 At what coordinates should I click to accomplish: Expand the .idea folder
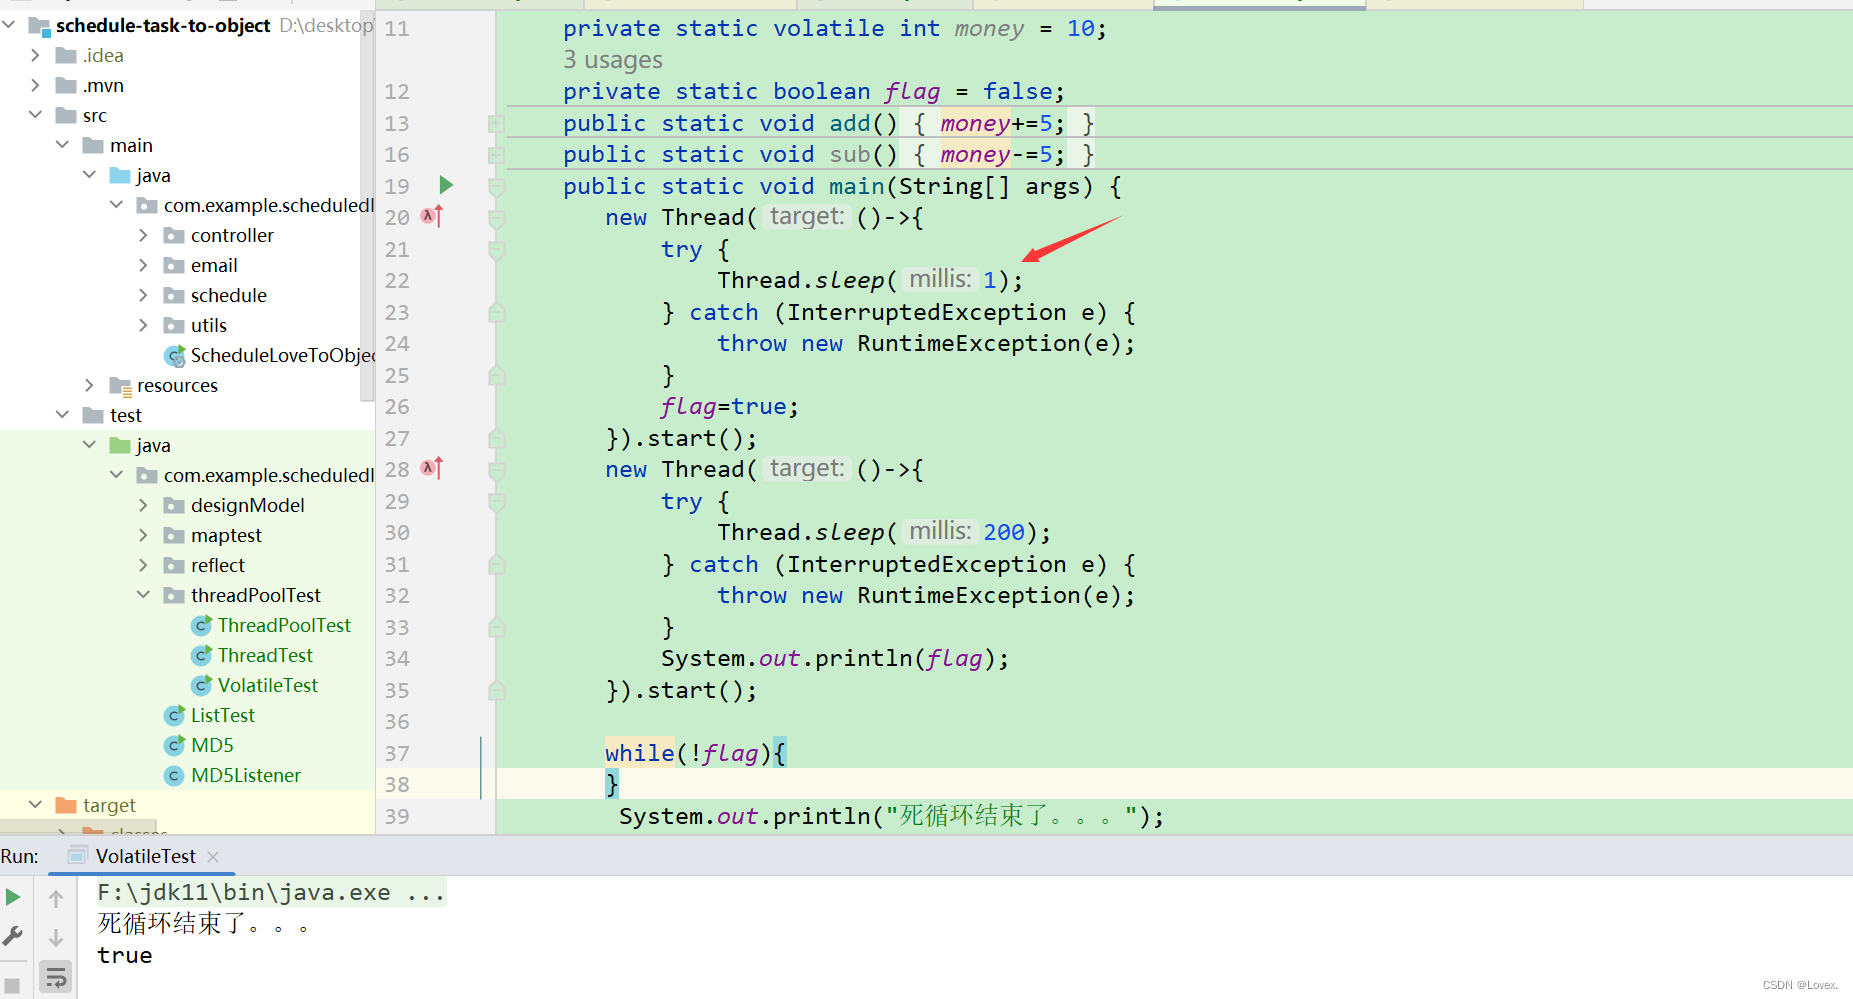(x=36, y=55)
